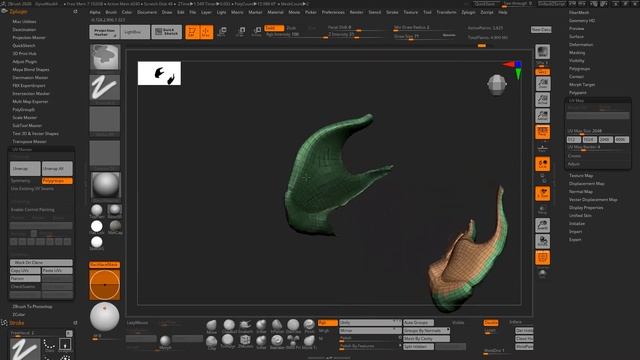Enable Use Existing UV Seams
The height and width of the screenshot is (360, 640).
[32, 189]
